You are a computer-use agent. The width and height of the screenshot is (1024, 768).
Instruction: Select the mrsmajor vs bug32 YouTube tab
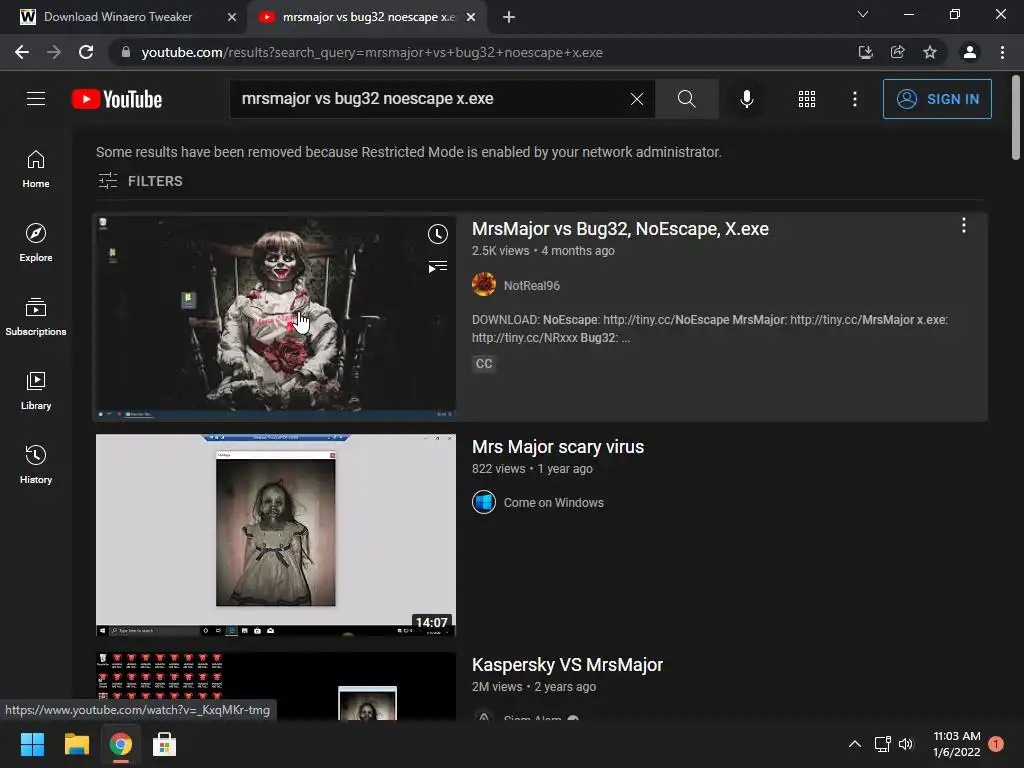click(368, 17)
